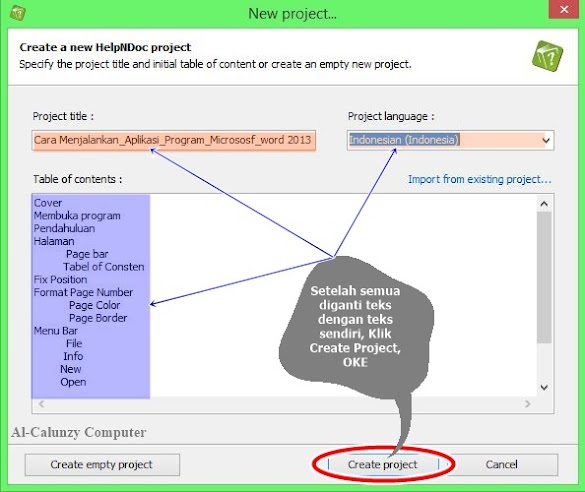Click the 'Page Border' sub-entry
The height and width of the screenshot is (492, 585).
coord(98,318)
